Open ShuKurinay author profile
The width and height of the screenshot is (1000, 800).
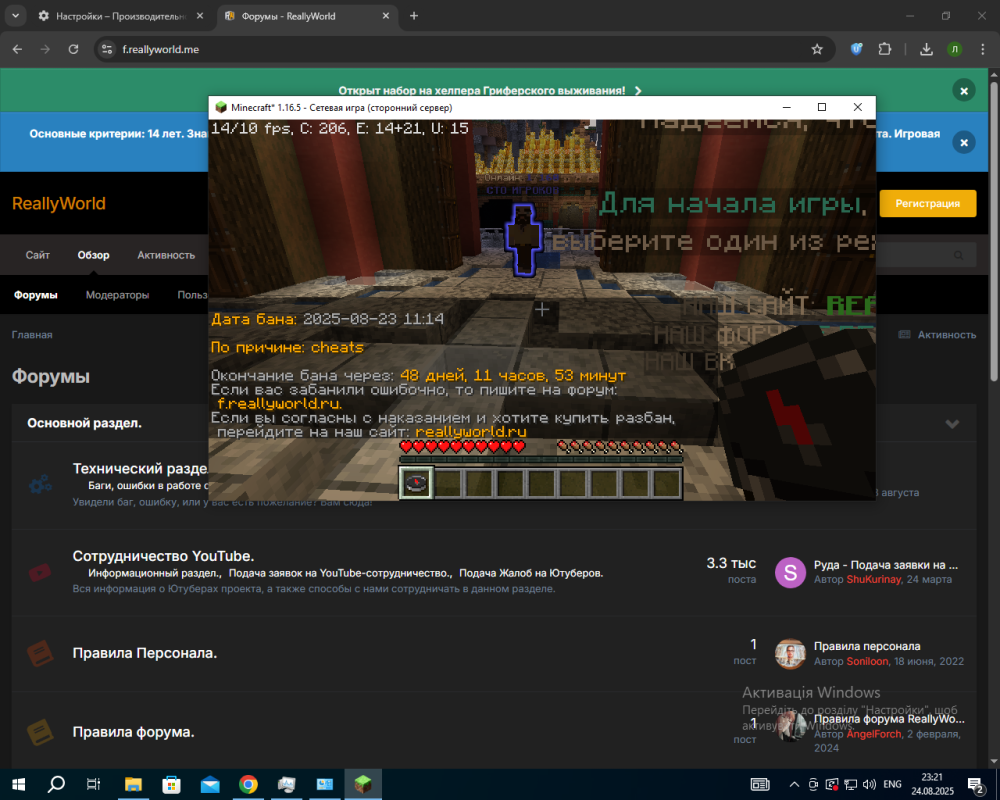coord(874,579)
